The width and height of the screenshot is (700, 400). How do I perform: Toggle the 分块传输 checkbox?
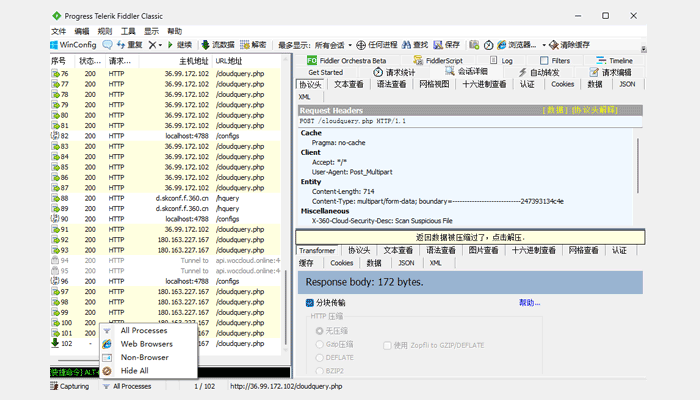310,303
